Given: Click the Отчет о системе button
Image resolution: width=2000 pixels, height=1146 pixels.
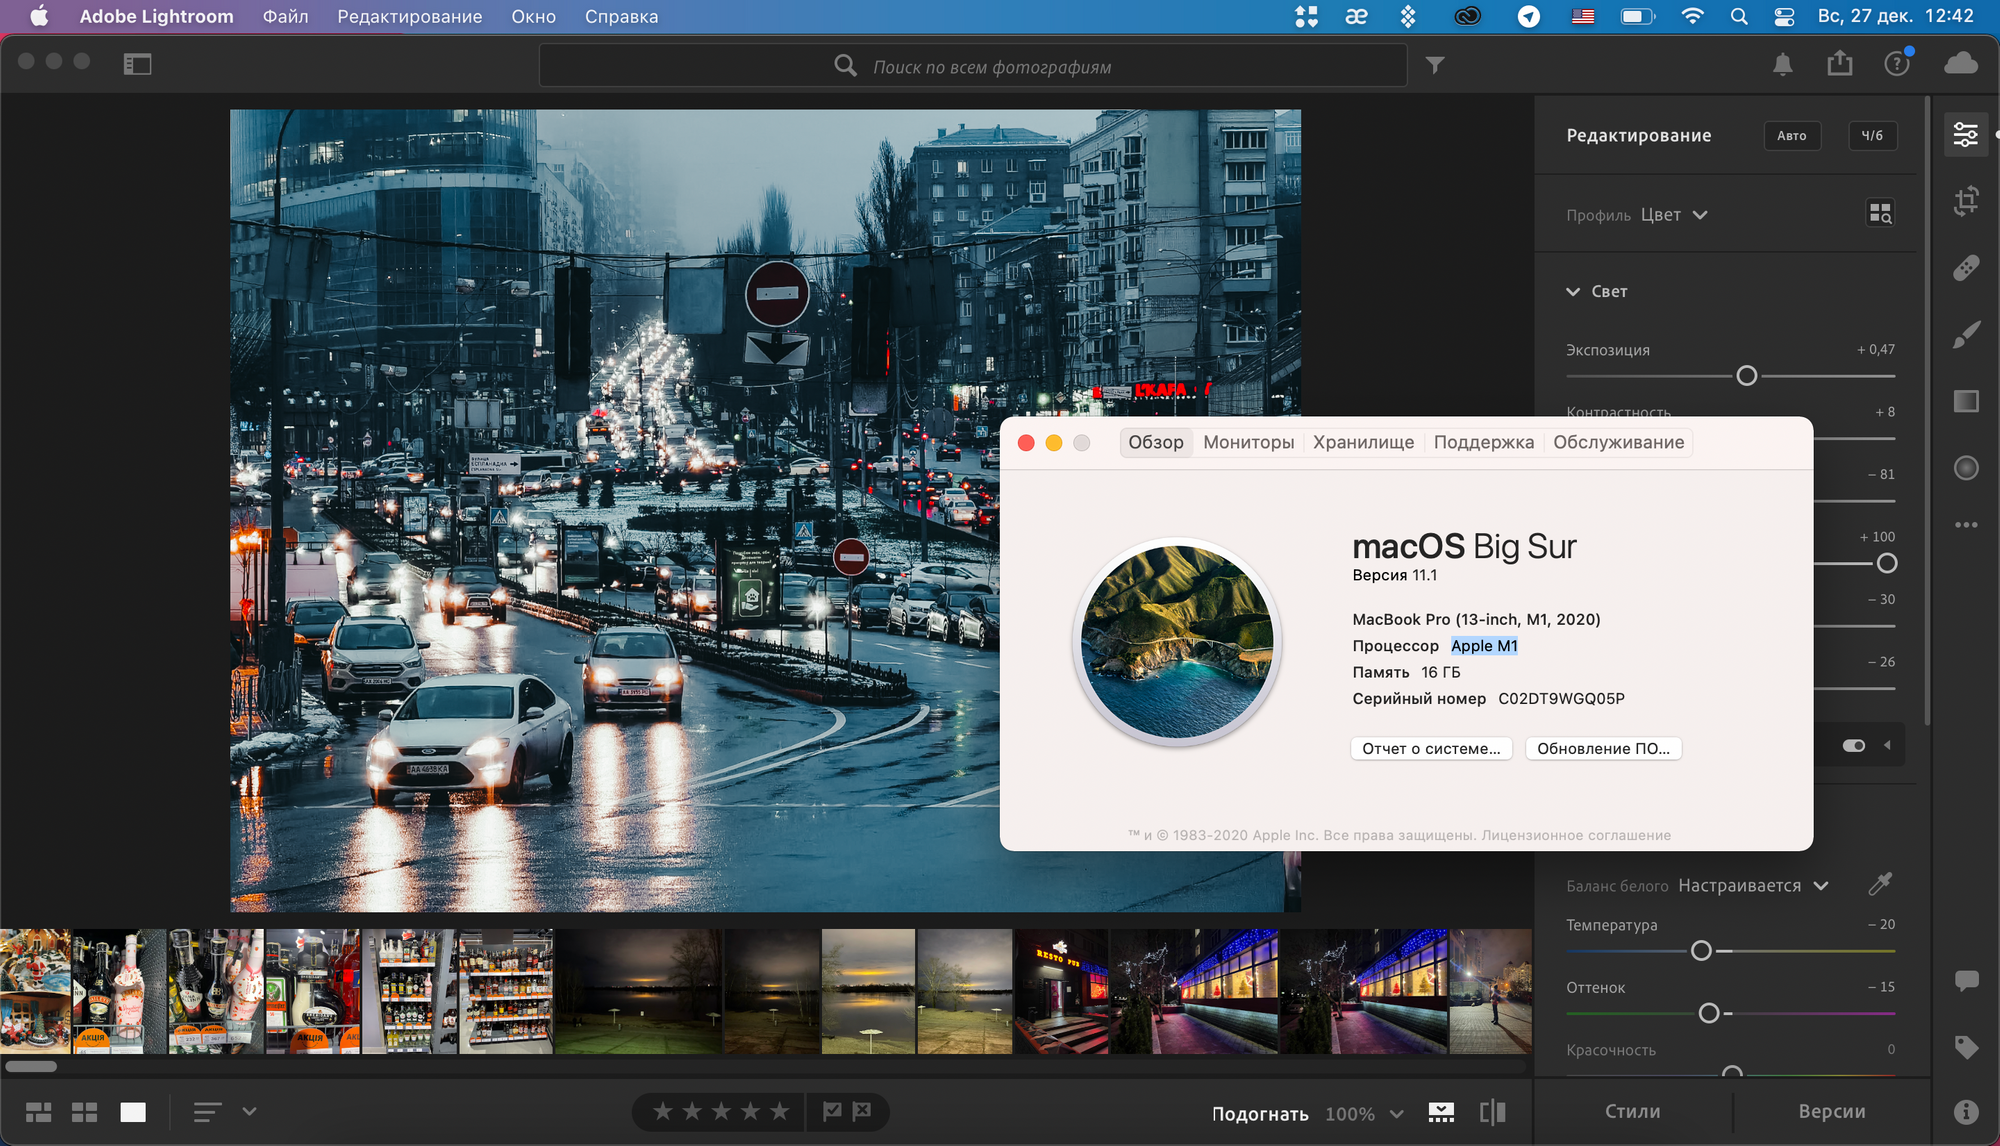Looking at the screenshot, I should [x=1431, y=748].
